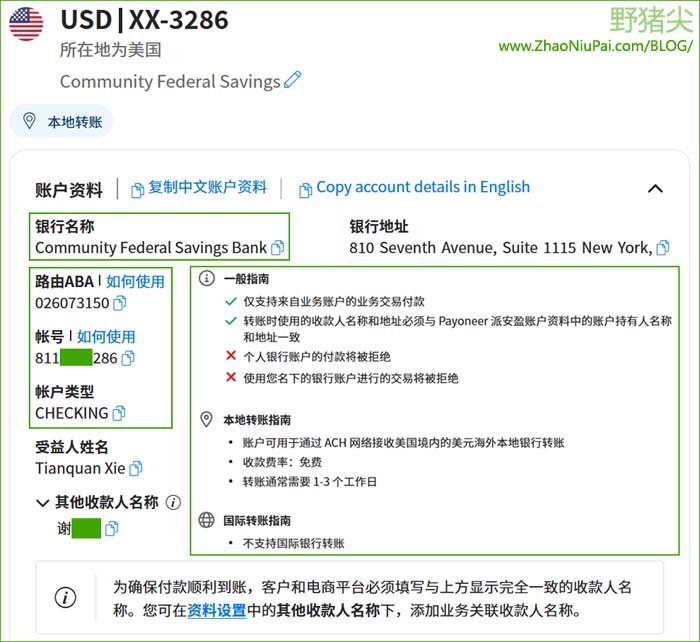Click the info icon in the bottom notice
The width and height of the screenshot is (700, 642).
[66, 597]
